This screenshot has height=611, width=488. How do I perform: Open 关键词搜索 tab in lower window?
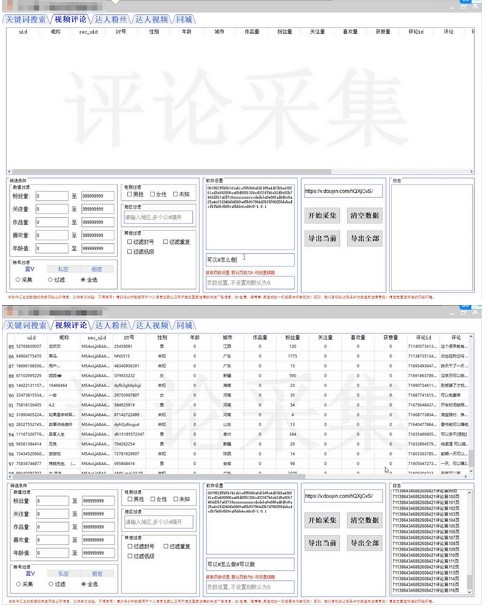(27, 325)
